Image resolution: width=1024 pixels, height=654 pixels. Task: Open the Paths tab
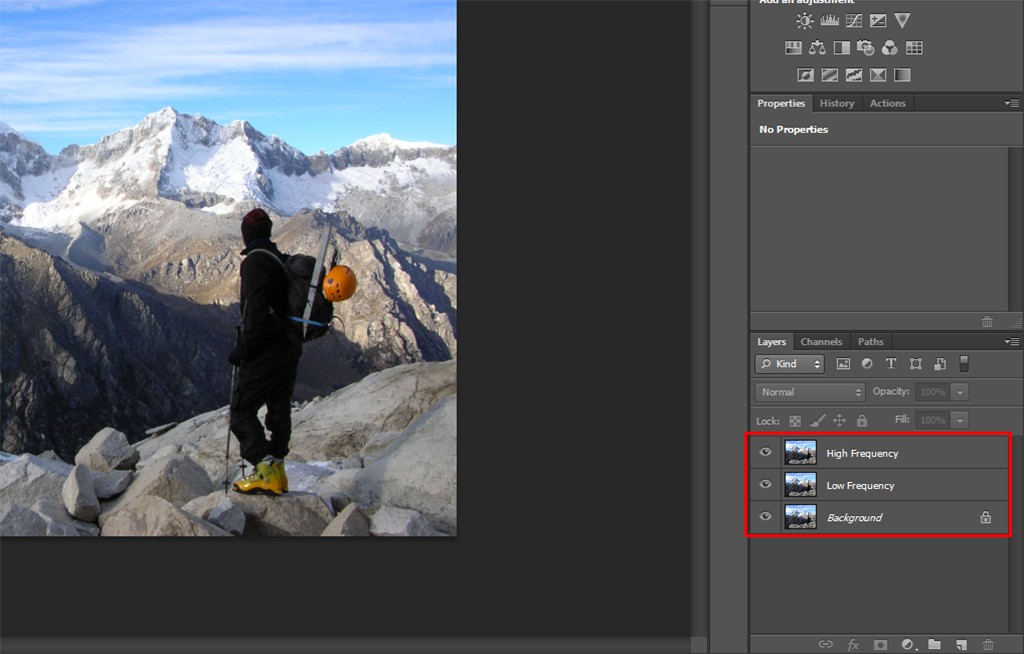(x=871, y=342)
